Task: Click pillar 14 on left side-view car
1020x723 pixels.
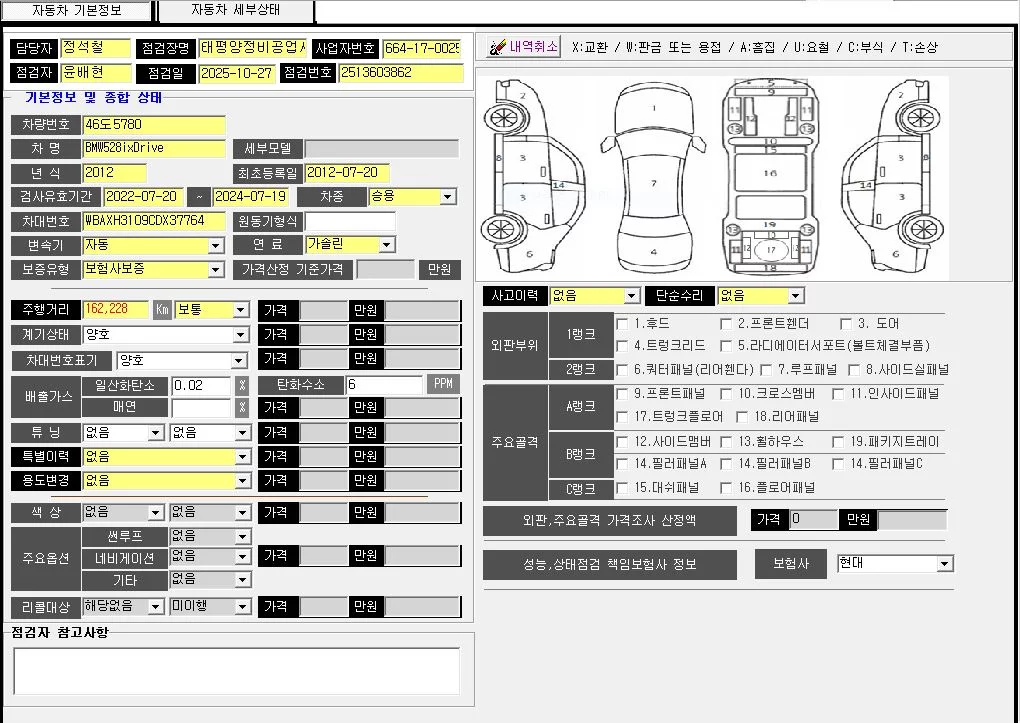Action: click(x=558, y=186)
